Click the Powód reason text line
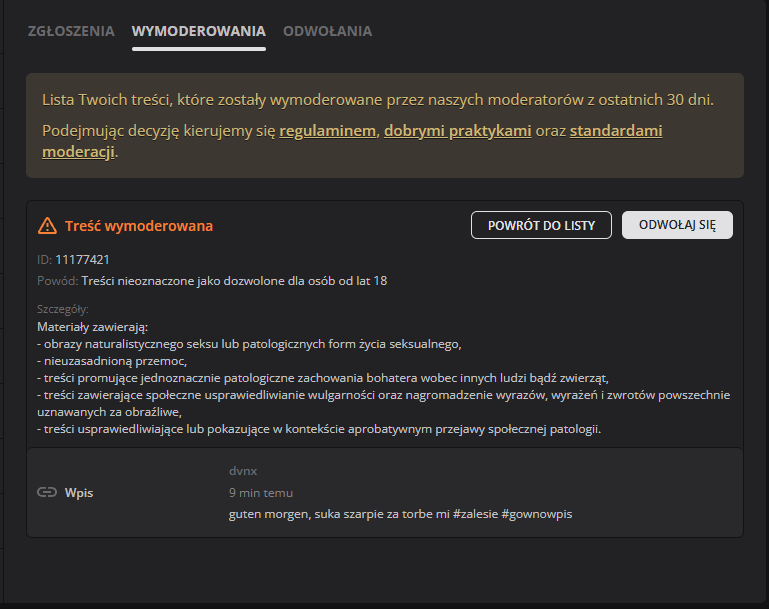 234,281
